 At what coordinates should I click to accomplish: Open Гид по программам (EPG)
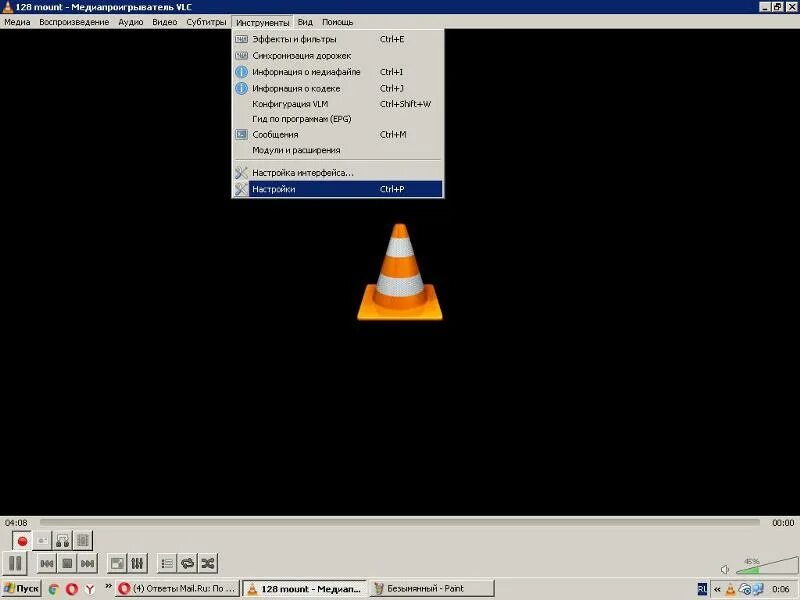tap(338, 119)
